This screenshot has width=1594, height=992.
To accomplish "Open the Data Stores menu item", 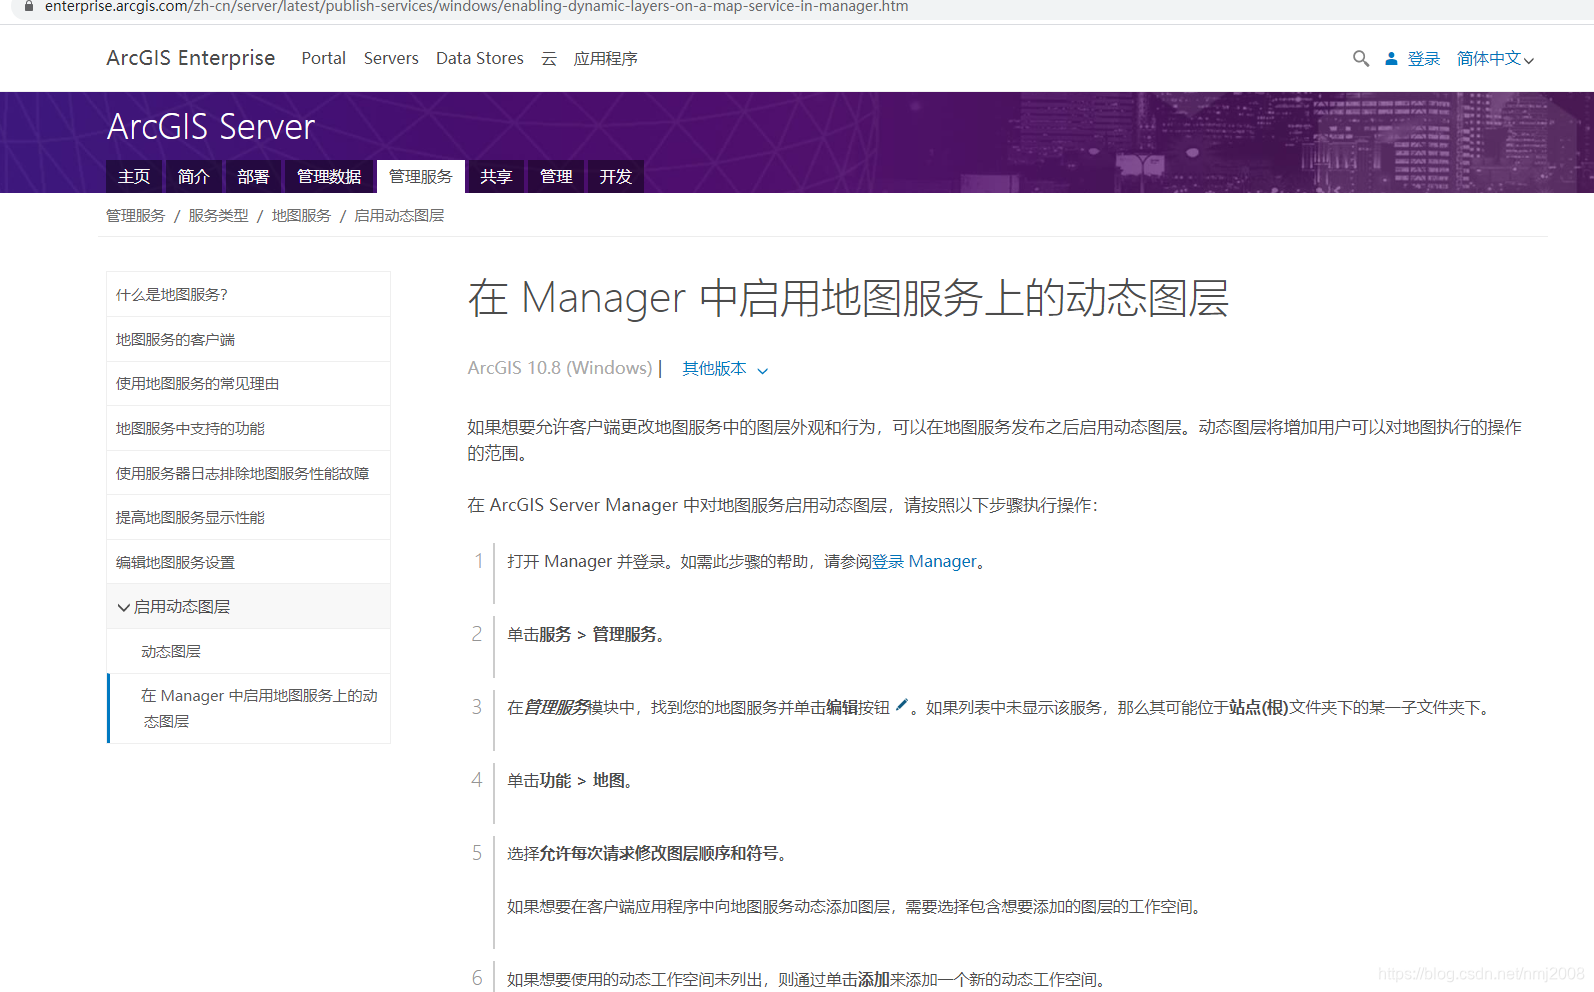I will click(x=480, y=59).
